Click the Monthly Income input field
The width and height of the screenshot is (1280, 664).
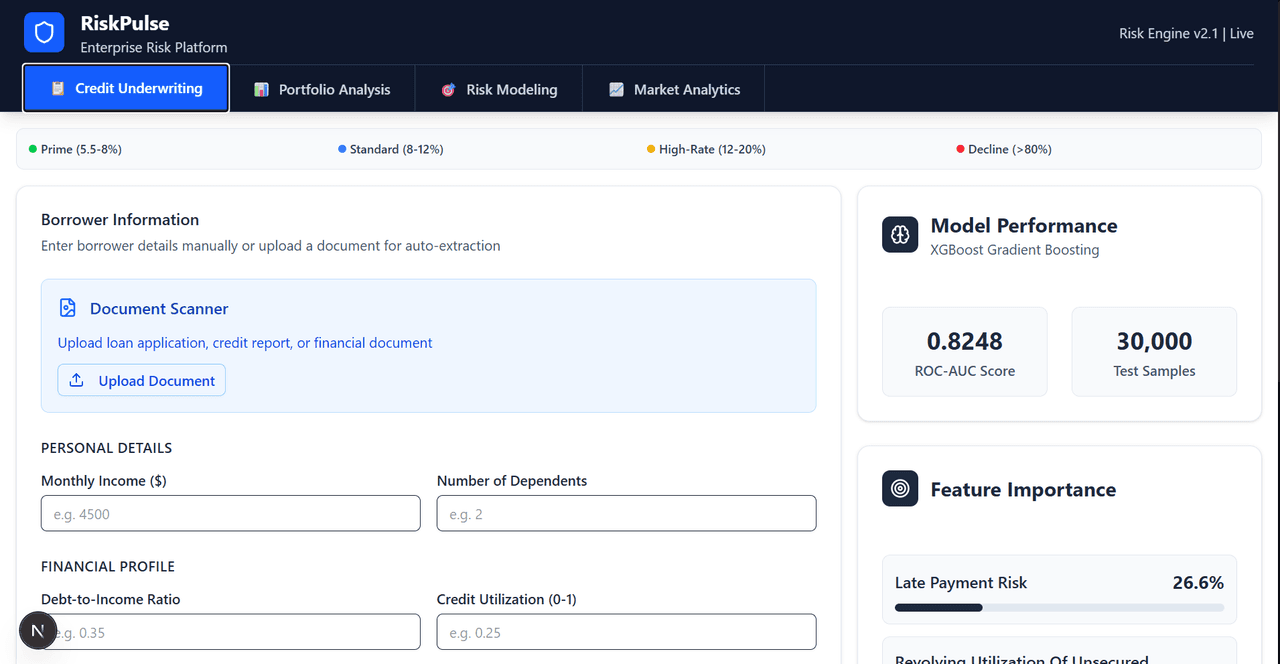(x=230, y=513)
